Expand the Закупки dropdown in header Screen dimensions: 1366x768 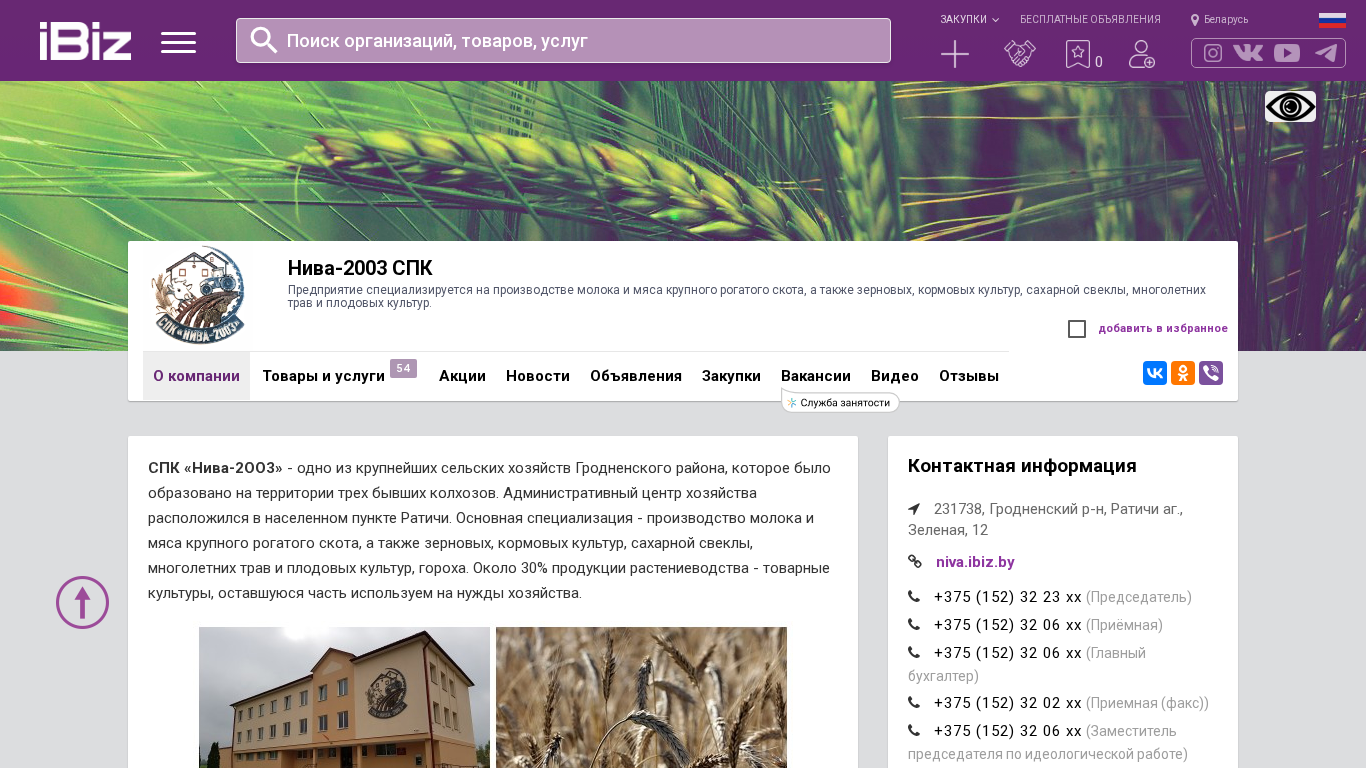(x=969, y=20)
